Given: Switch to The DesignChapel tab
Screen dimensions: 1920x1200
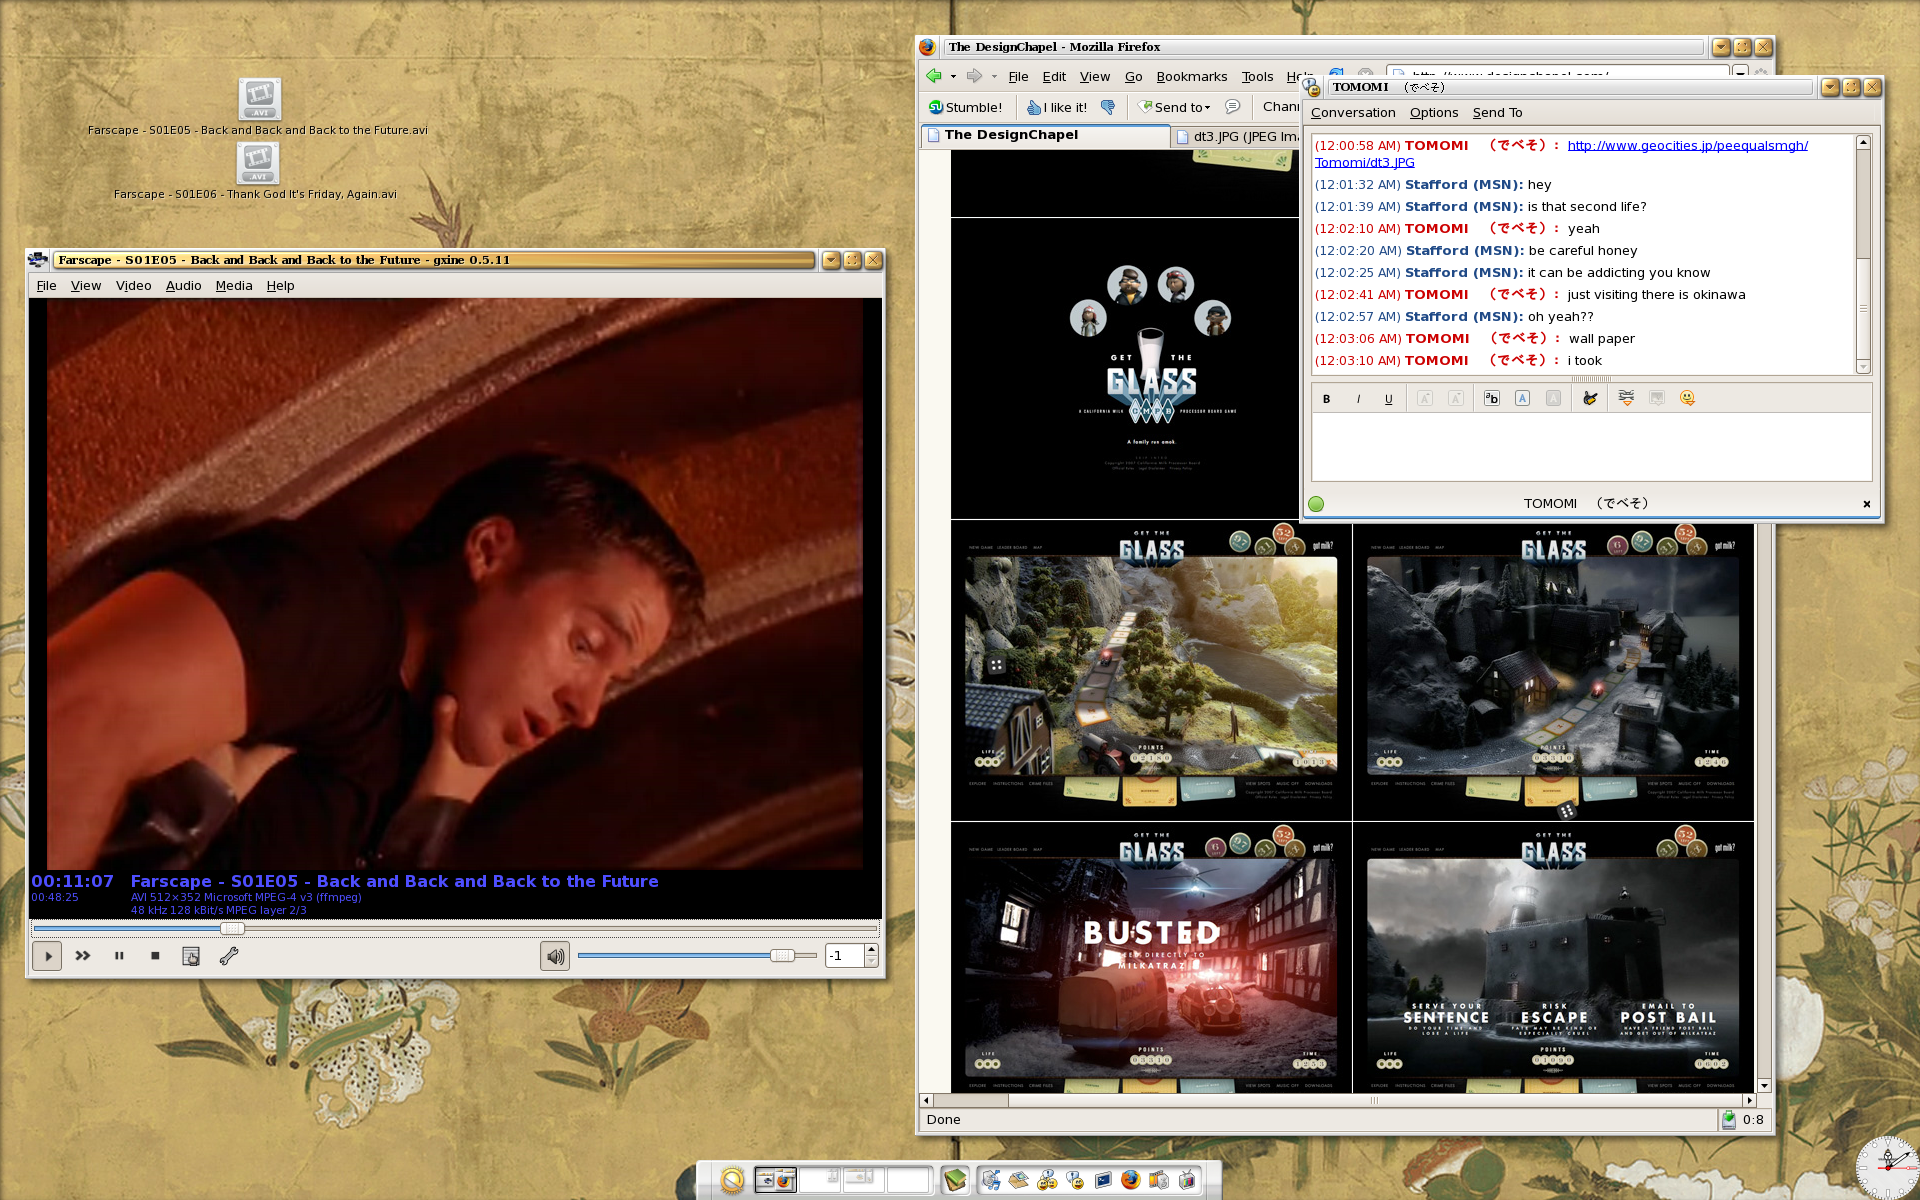Looking at the screenshot, I should (x=1045, y=135).
